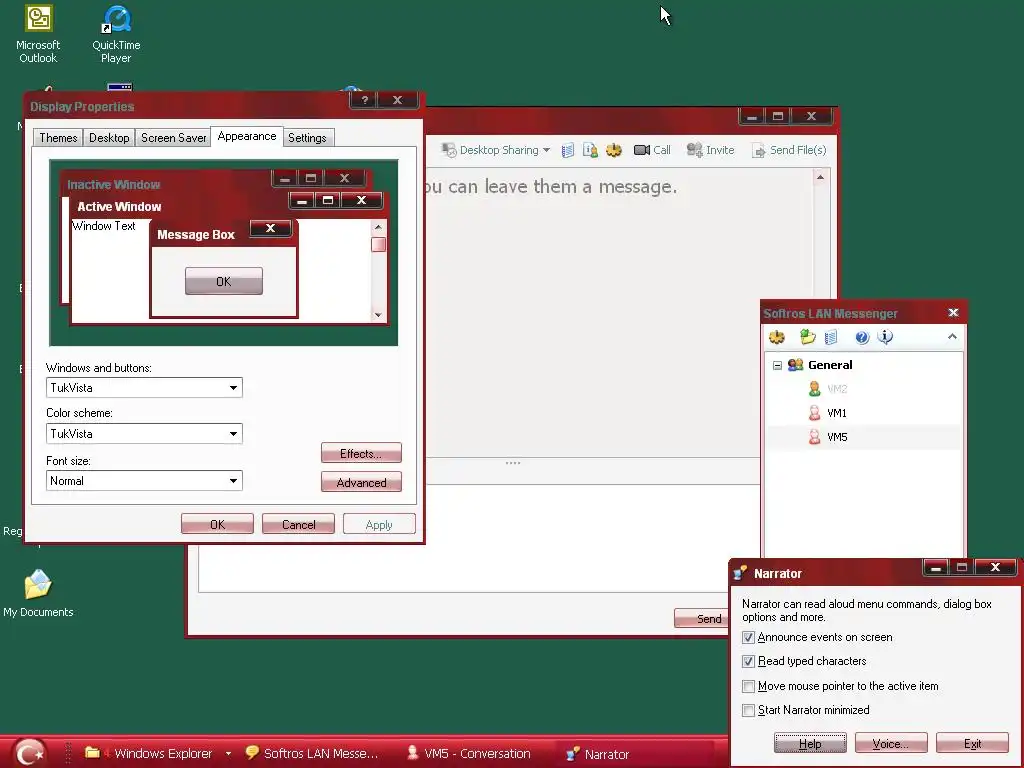Click the Start button with flag emblem
The image size is (1024, 768).
click(x=29, y=752)
